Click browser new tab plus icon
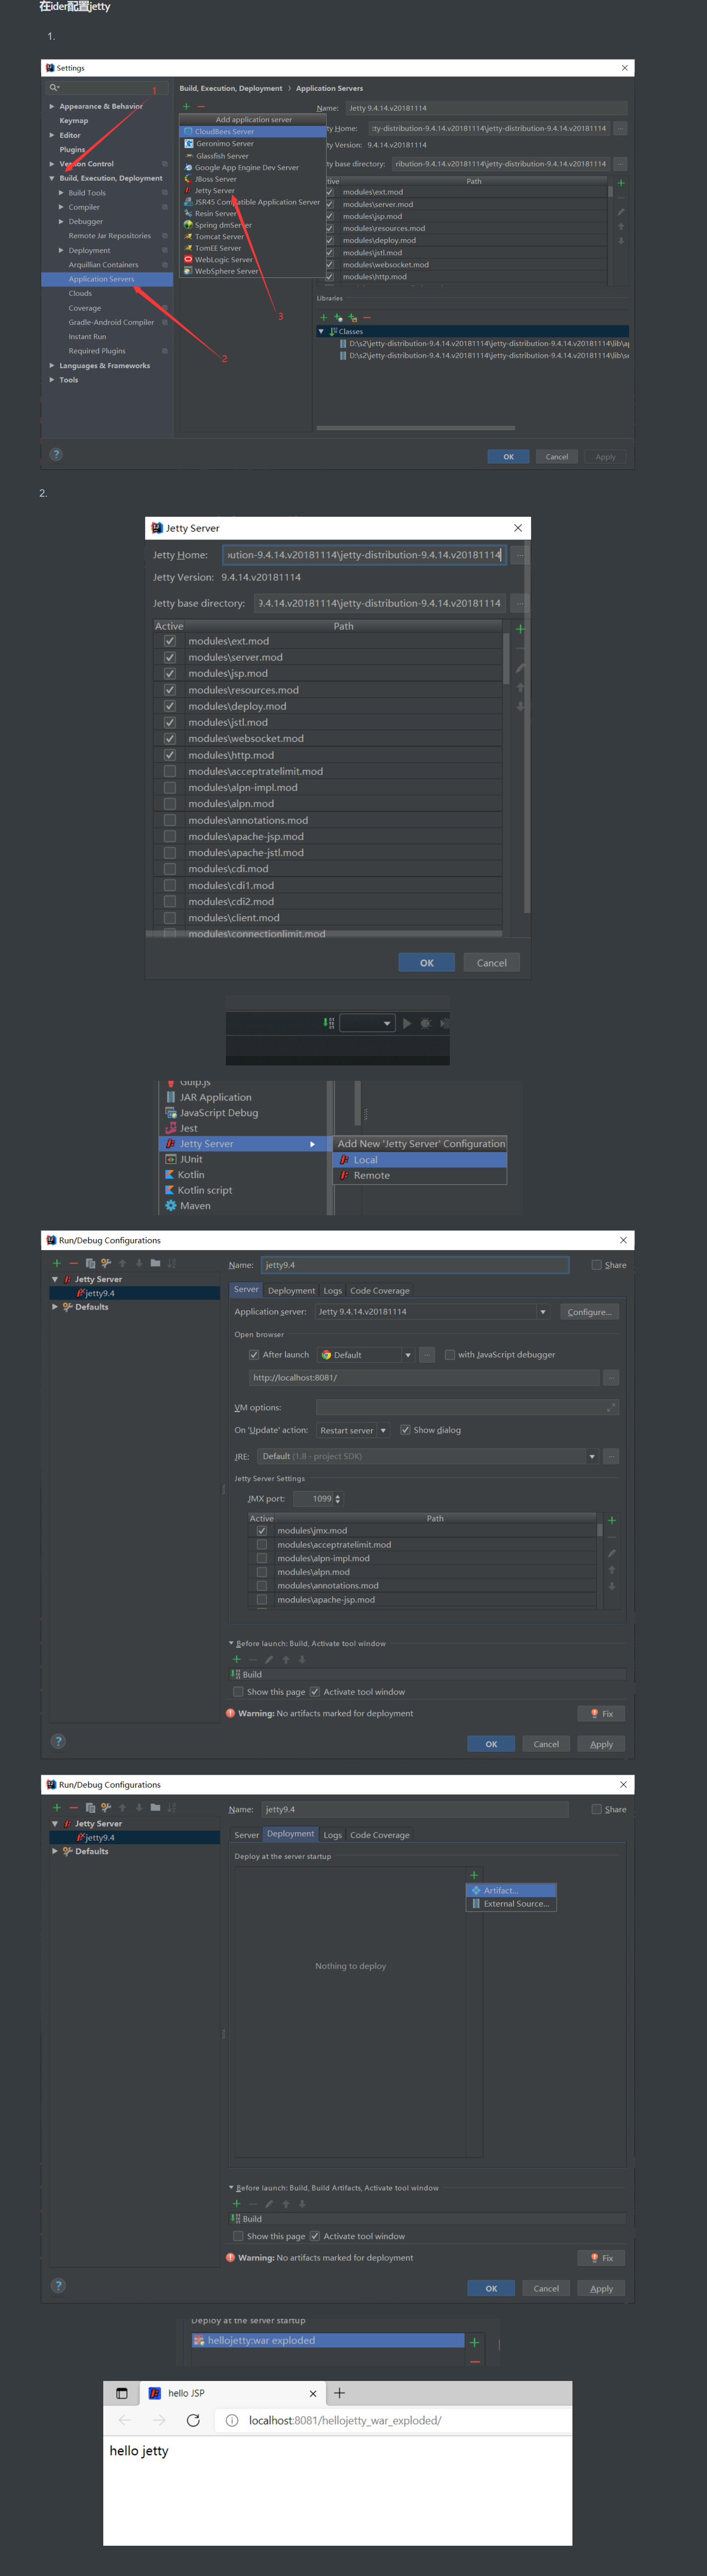This screenshot has width=707, height=2576. point(339,2393)
